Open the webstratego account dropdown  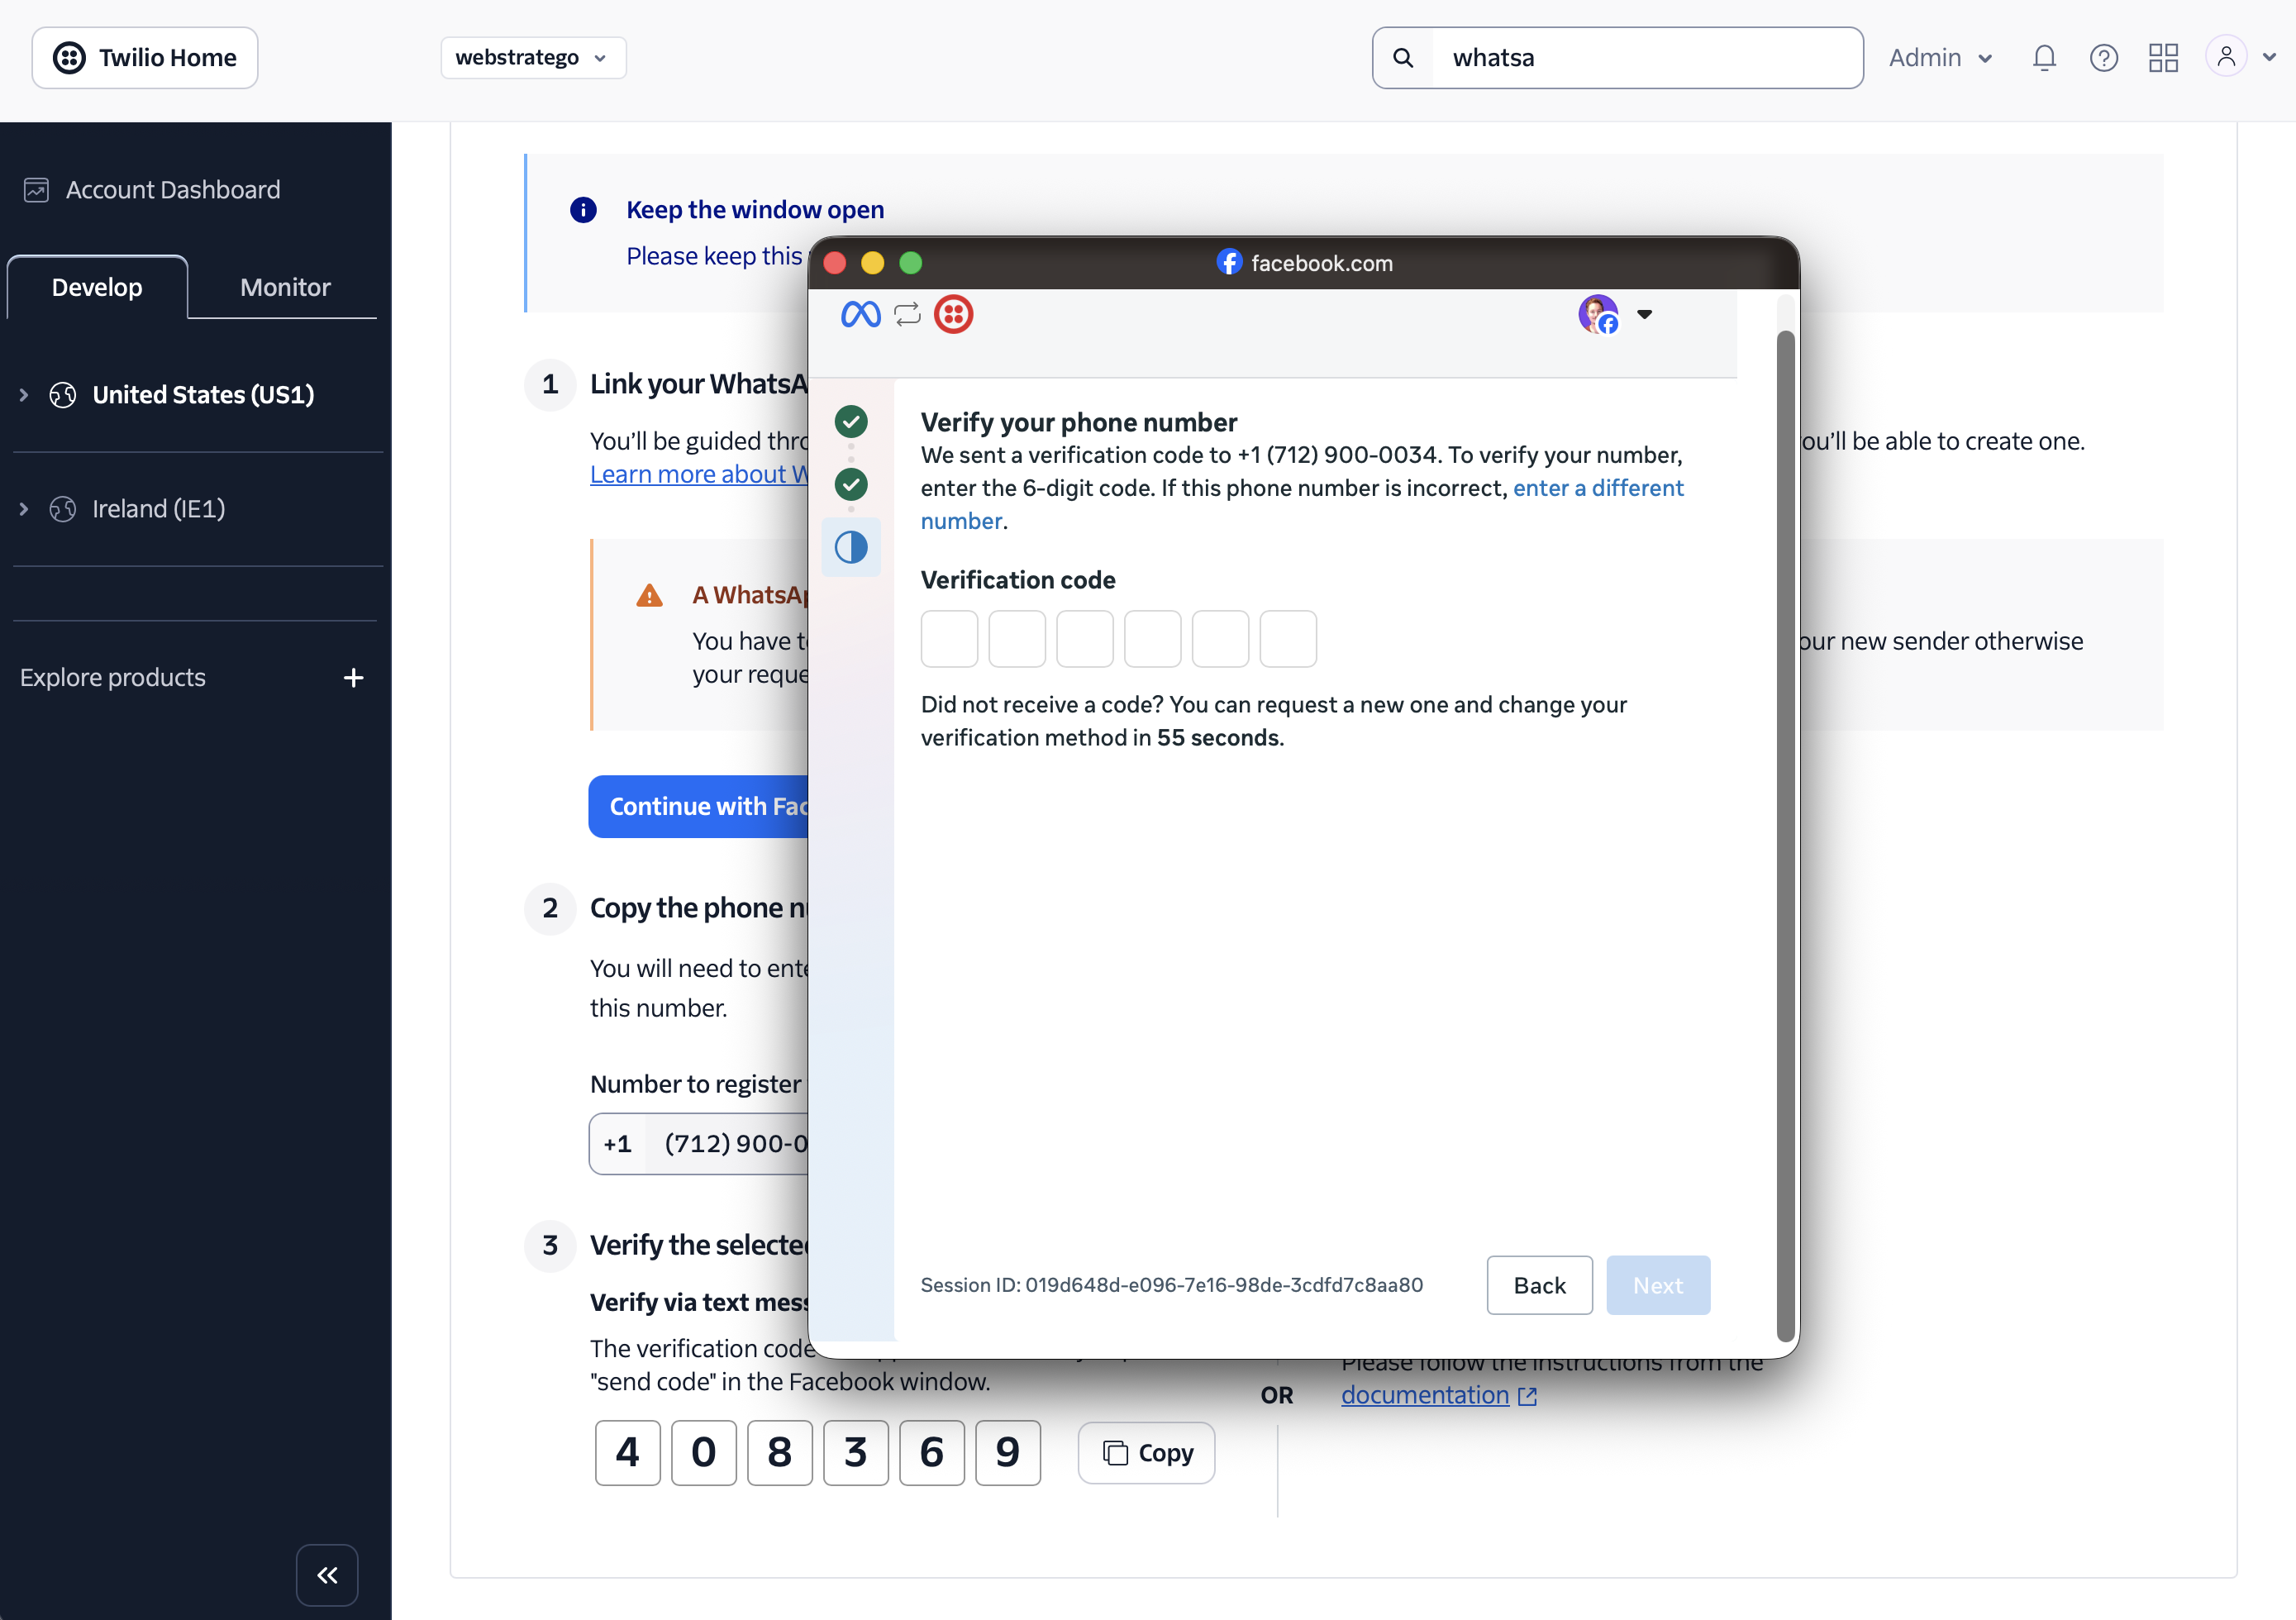(x=533, y=58)
